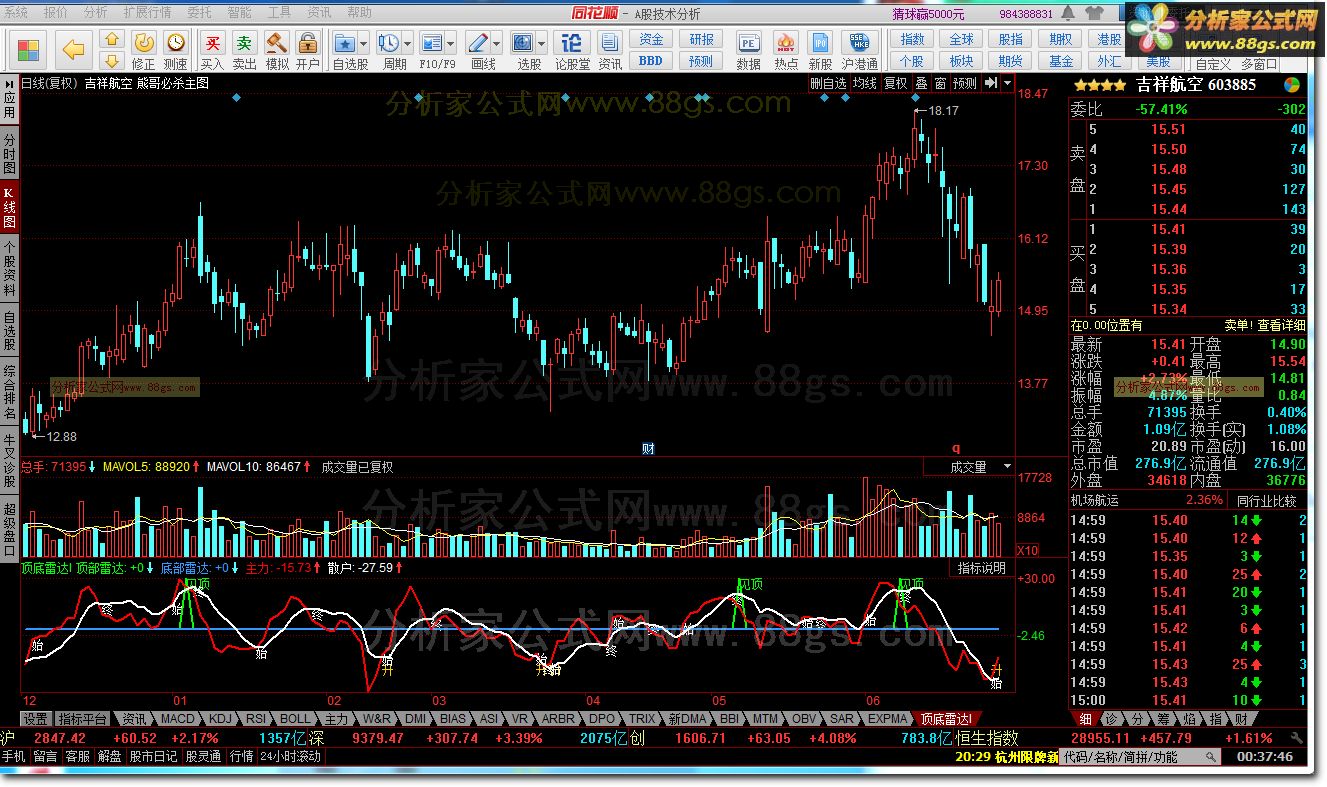Expand the 周期 period dropdown arrow
The width and height of the screenshot is (1327, 787).
407,44
